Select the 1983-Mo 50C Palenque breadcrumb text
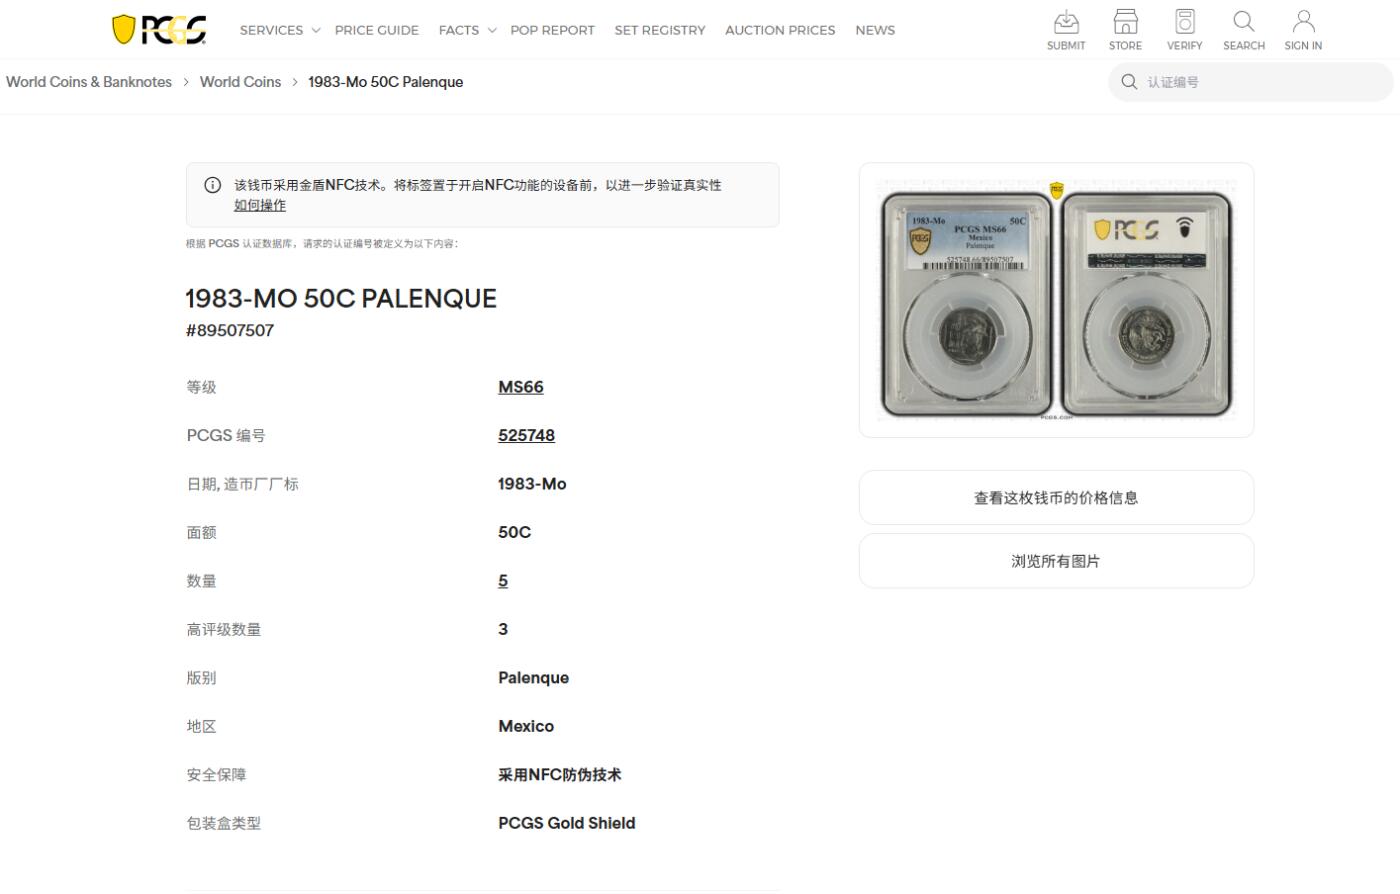This screenshot has width=1400, height=894. tap(386, 82)
